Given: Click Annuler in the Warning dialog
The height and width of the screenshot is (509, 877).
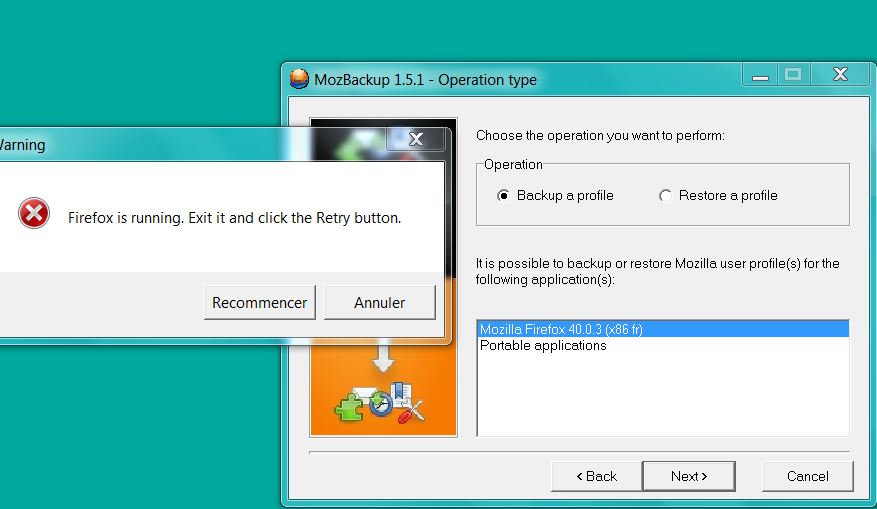Looking at the screenshot, I should 379,303.
